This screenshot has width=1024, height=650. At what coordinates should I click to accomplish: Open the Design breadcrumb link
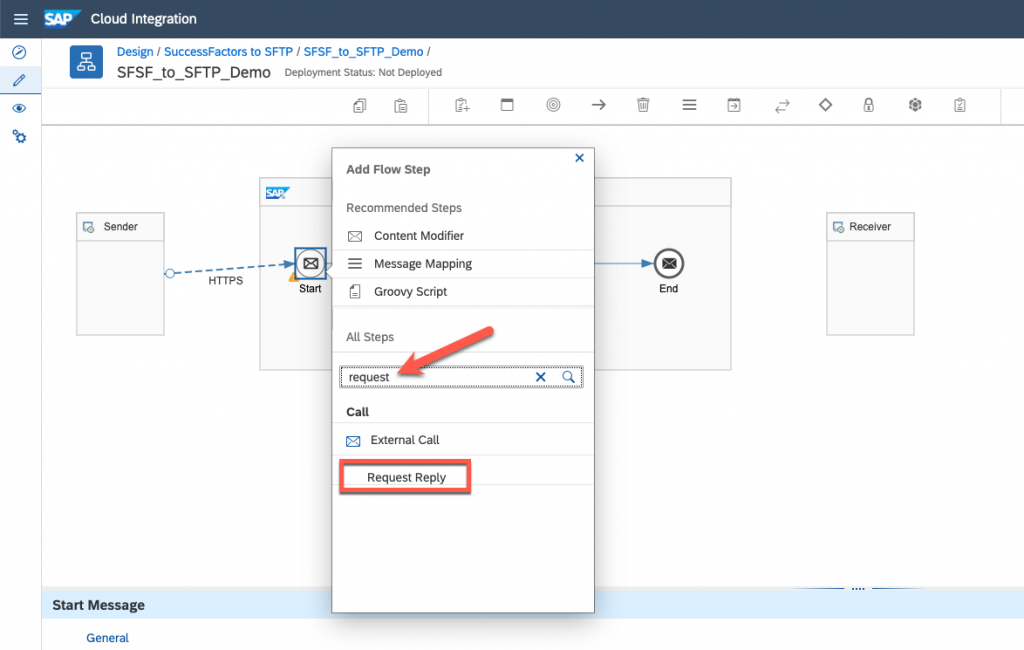[135, 52]
